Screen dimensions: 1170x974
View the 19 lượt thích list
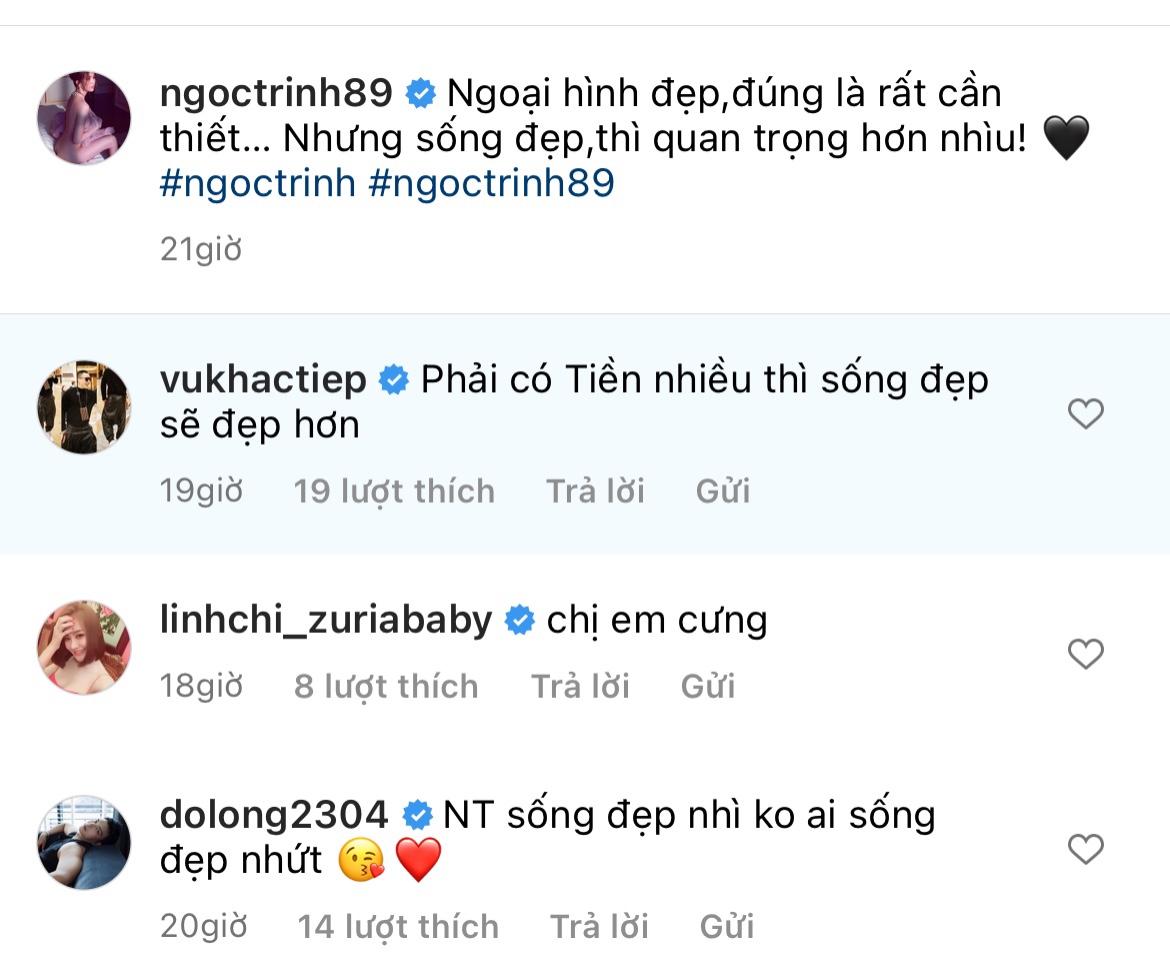click(394, 490)
